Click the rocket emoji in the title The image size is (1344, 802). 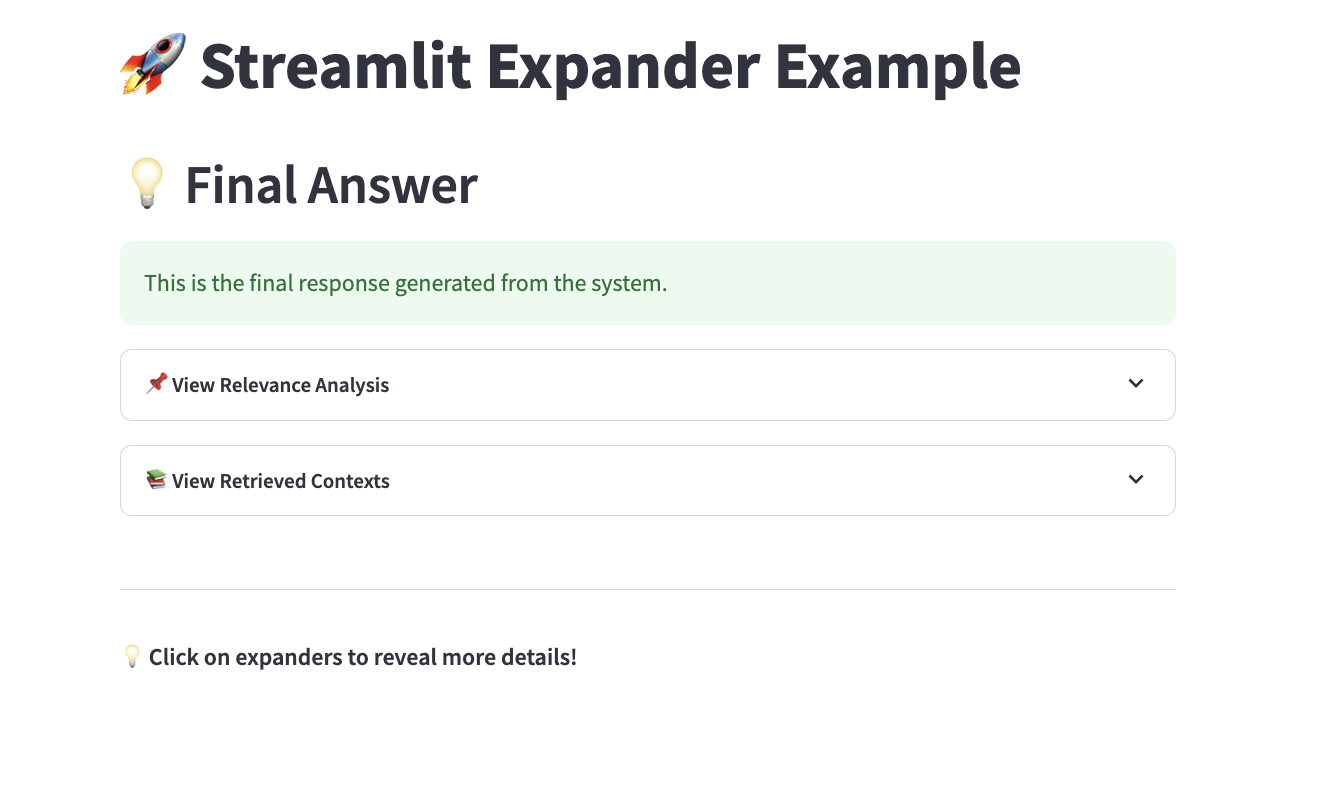point(153,65)
